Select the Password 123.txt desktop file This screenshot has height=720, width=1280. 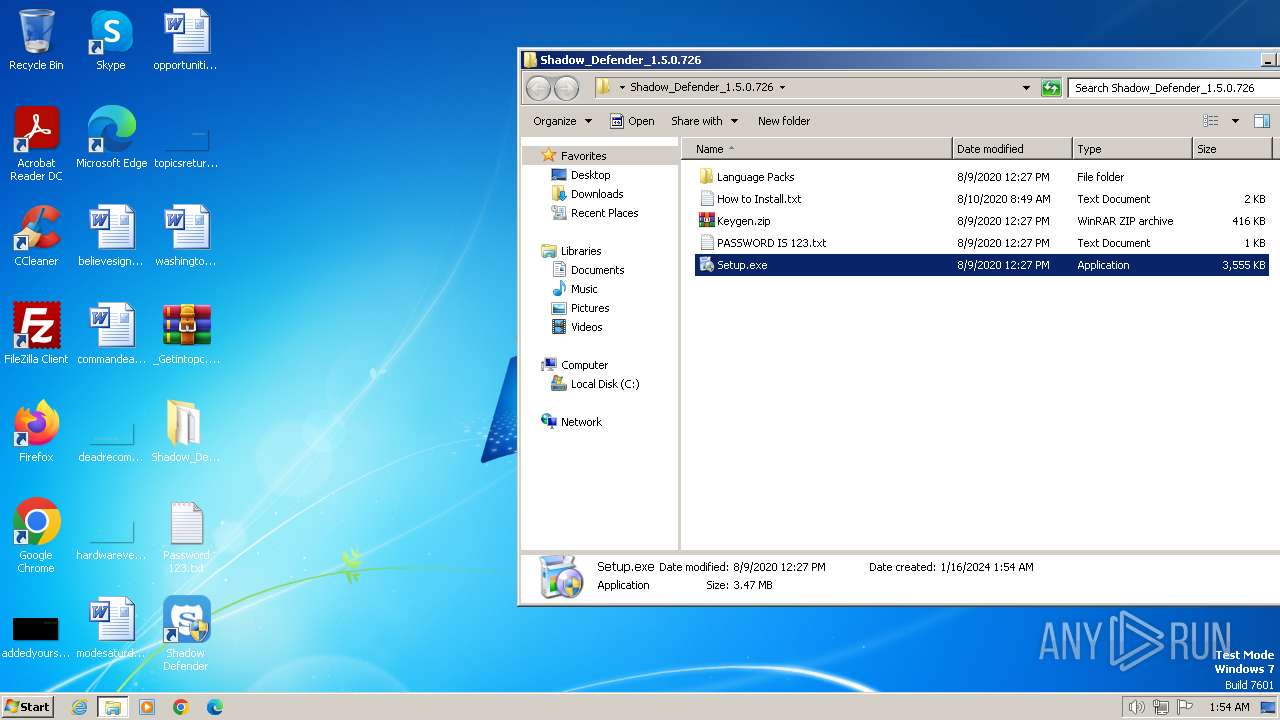[186, 536]
